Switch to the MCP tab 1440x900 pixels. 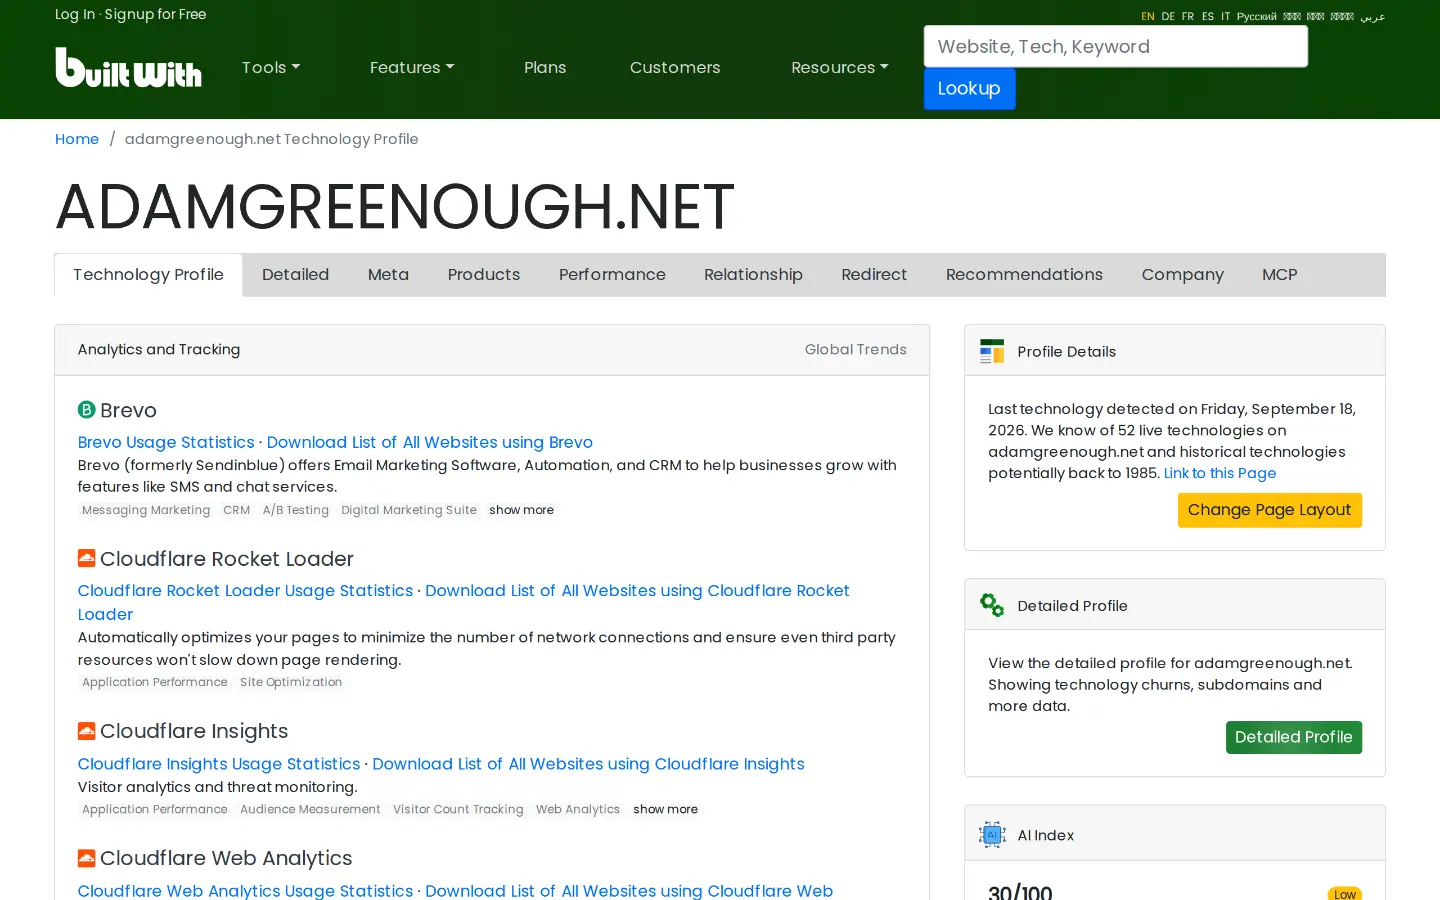click(x=1280, y=274)
